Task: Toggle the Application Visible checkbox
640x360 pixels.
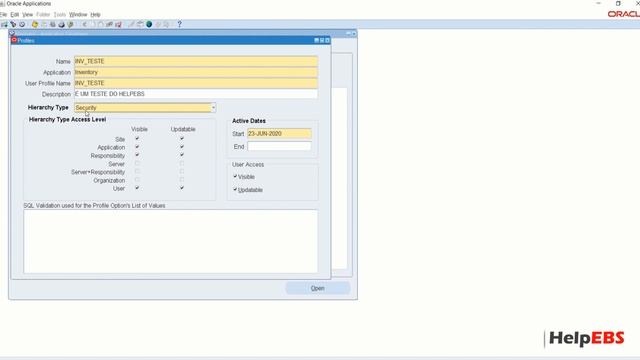Action: (x=137, y=147)
